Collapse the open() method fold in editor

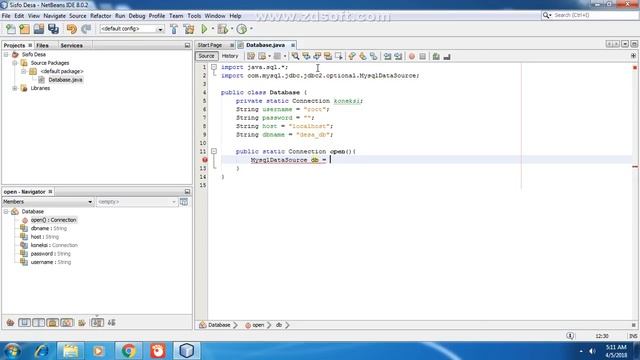[213, 151]
